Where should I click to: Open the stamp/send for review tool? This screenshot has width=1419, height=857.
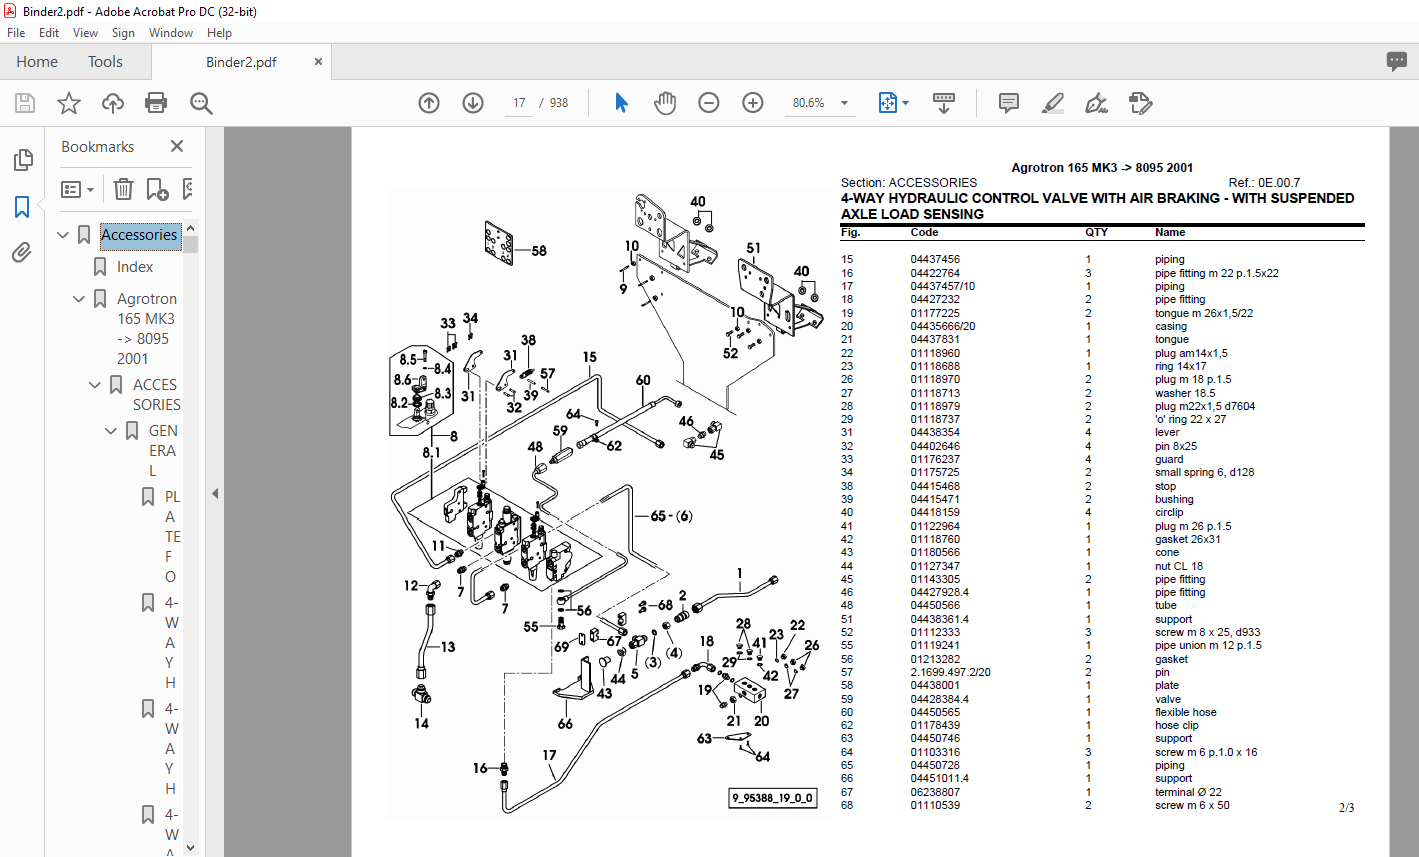[x=1140, y=103]
